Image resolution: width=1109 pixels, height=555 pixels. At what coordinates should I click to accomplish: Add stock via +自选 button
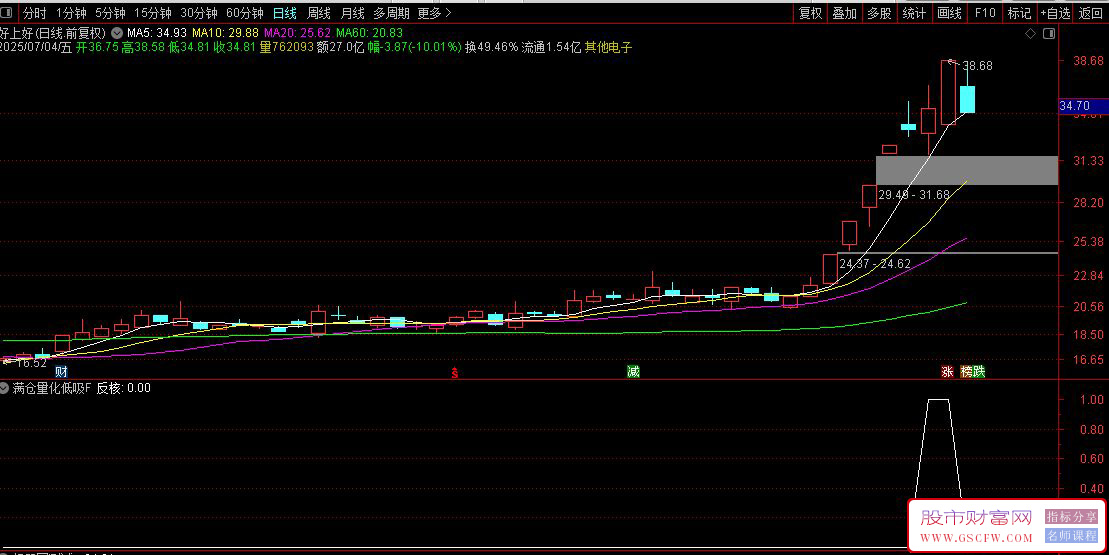[1055, 13]
